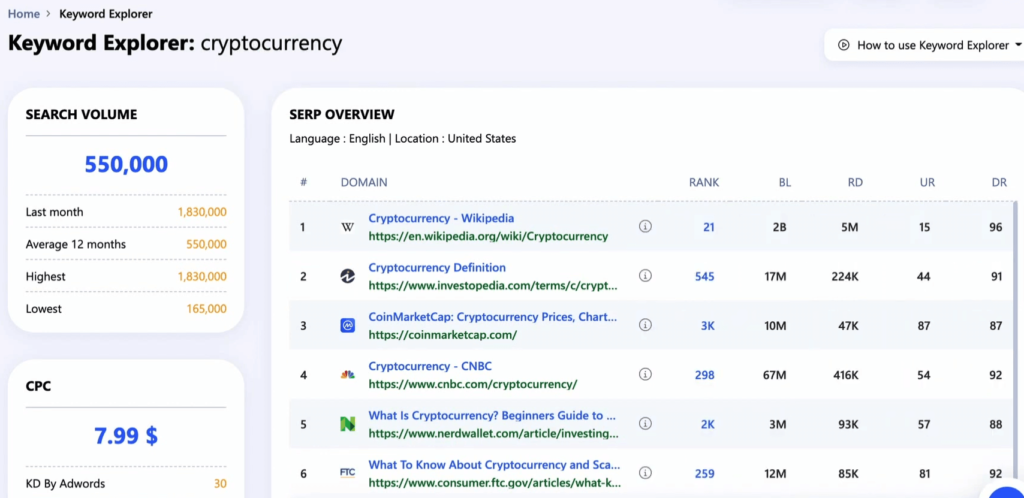Open the coinmarketcap.com URL link
Viewport: 1024px width, 498px height.
(442, 335)
